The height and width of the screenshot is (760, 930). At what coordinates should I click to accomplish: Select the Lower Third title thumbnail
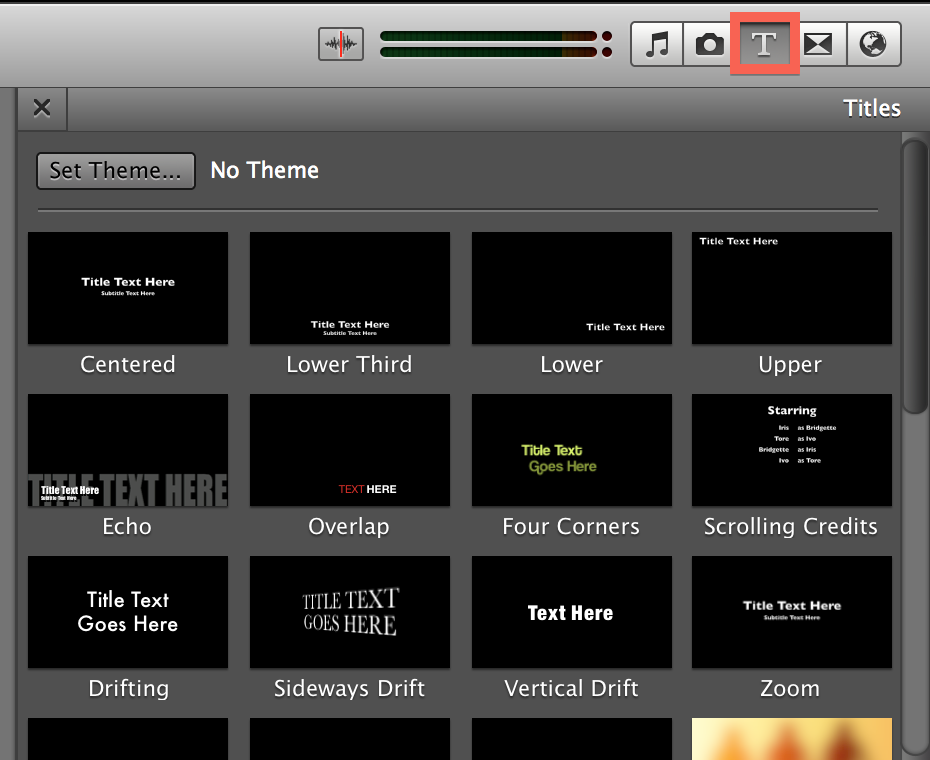[350, 288]
